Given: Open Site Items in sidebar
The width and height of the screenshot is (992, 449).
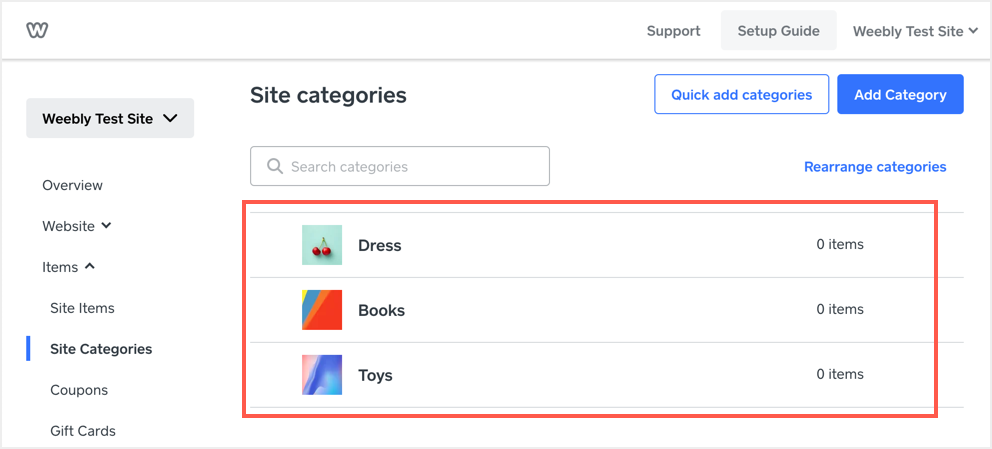Looking at the screenshot, I should pyautogui.click(x=82, y=308).
